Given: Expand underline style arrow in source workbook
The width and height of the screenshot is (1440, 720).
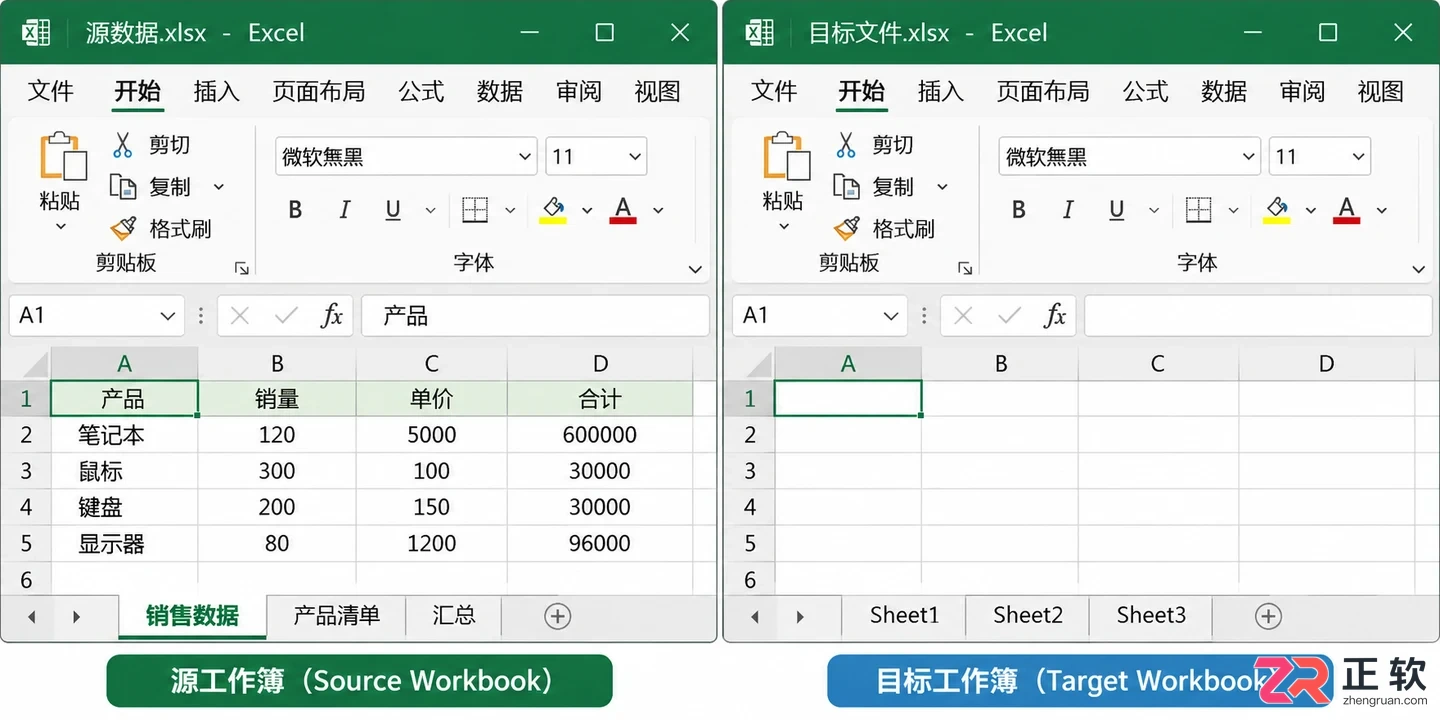Looking at the screenshot, I should (x=430, y=210).
